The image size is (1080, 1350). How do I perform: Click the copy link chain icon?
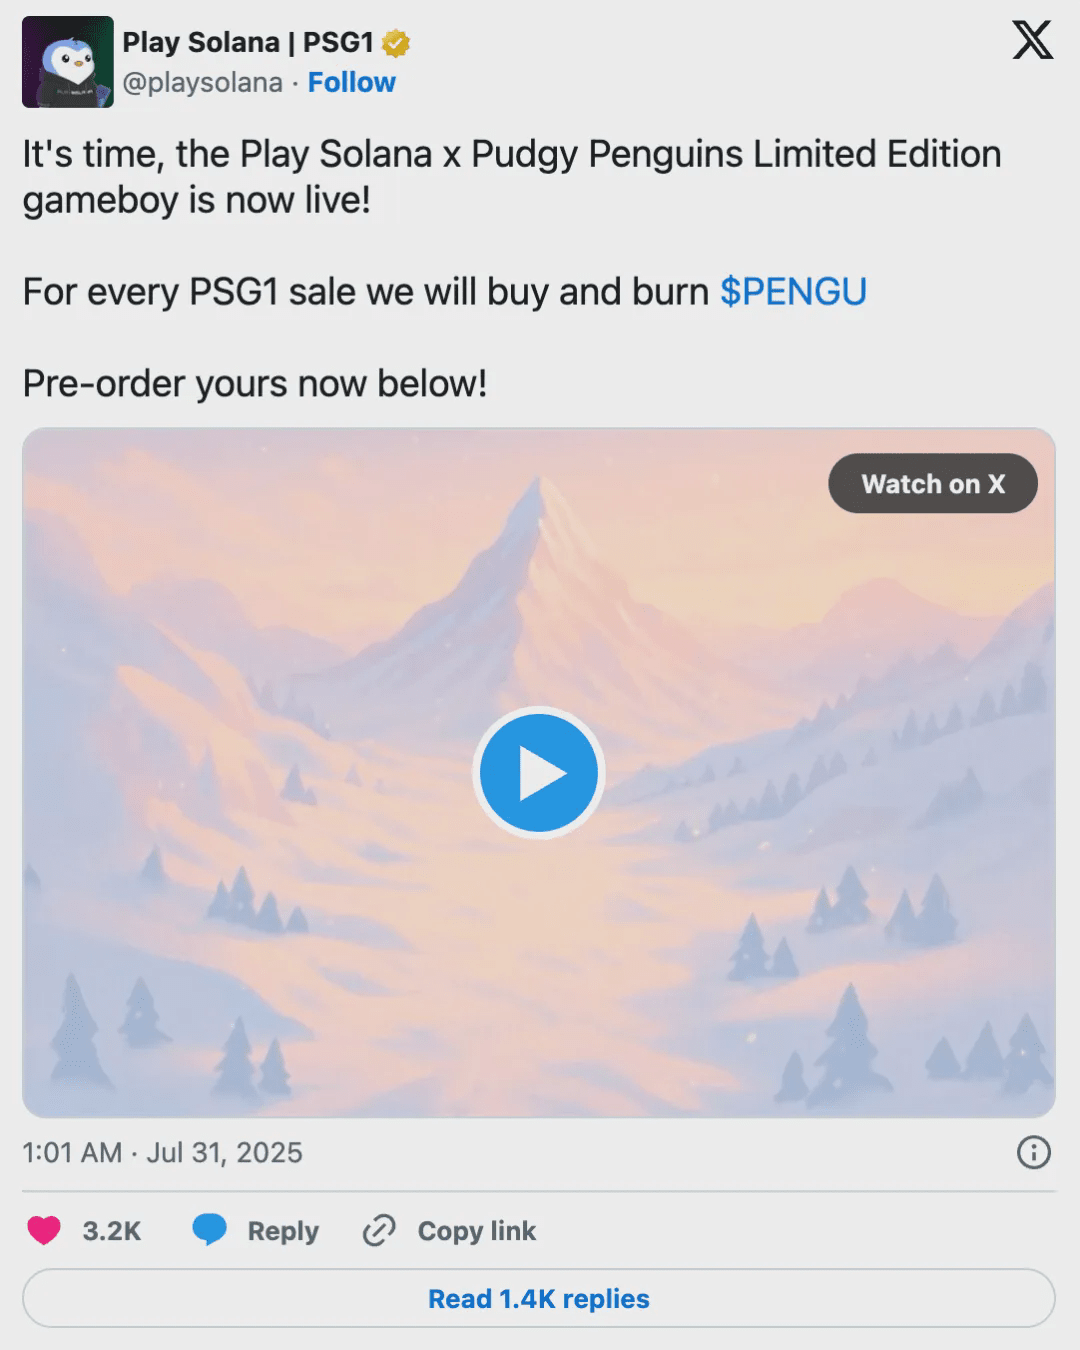point(379,1230)
